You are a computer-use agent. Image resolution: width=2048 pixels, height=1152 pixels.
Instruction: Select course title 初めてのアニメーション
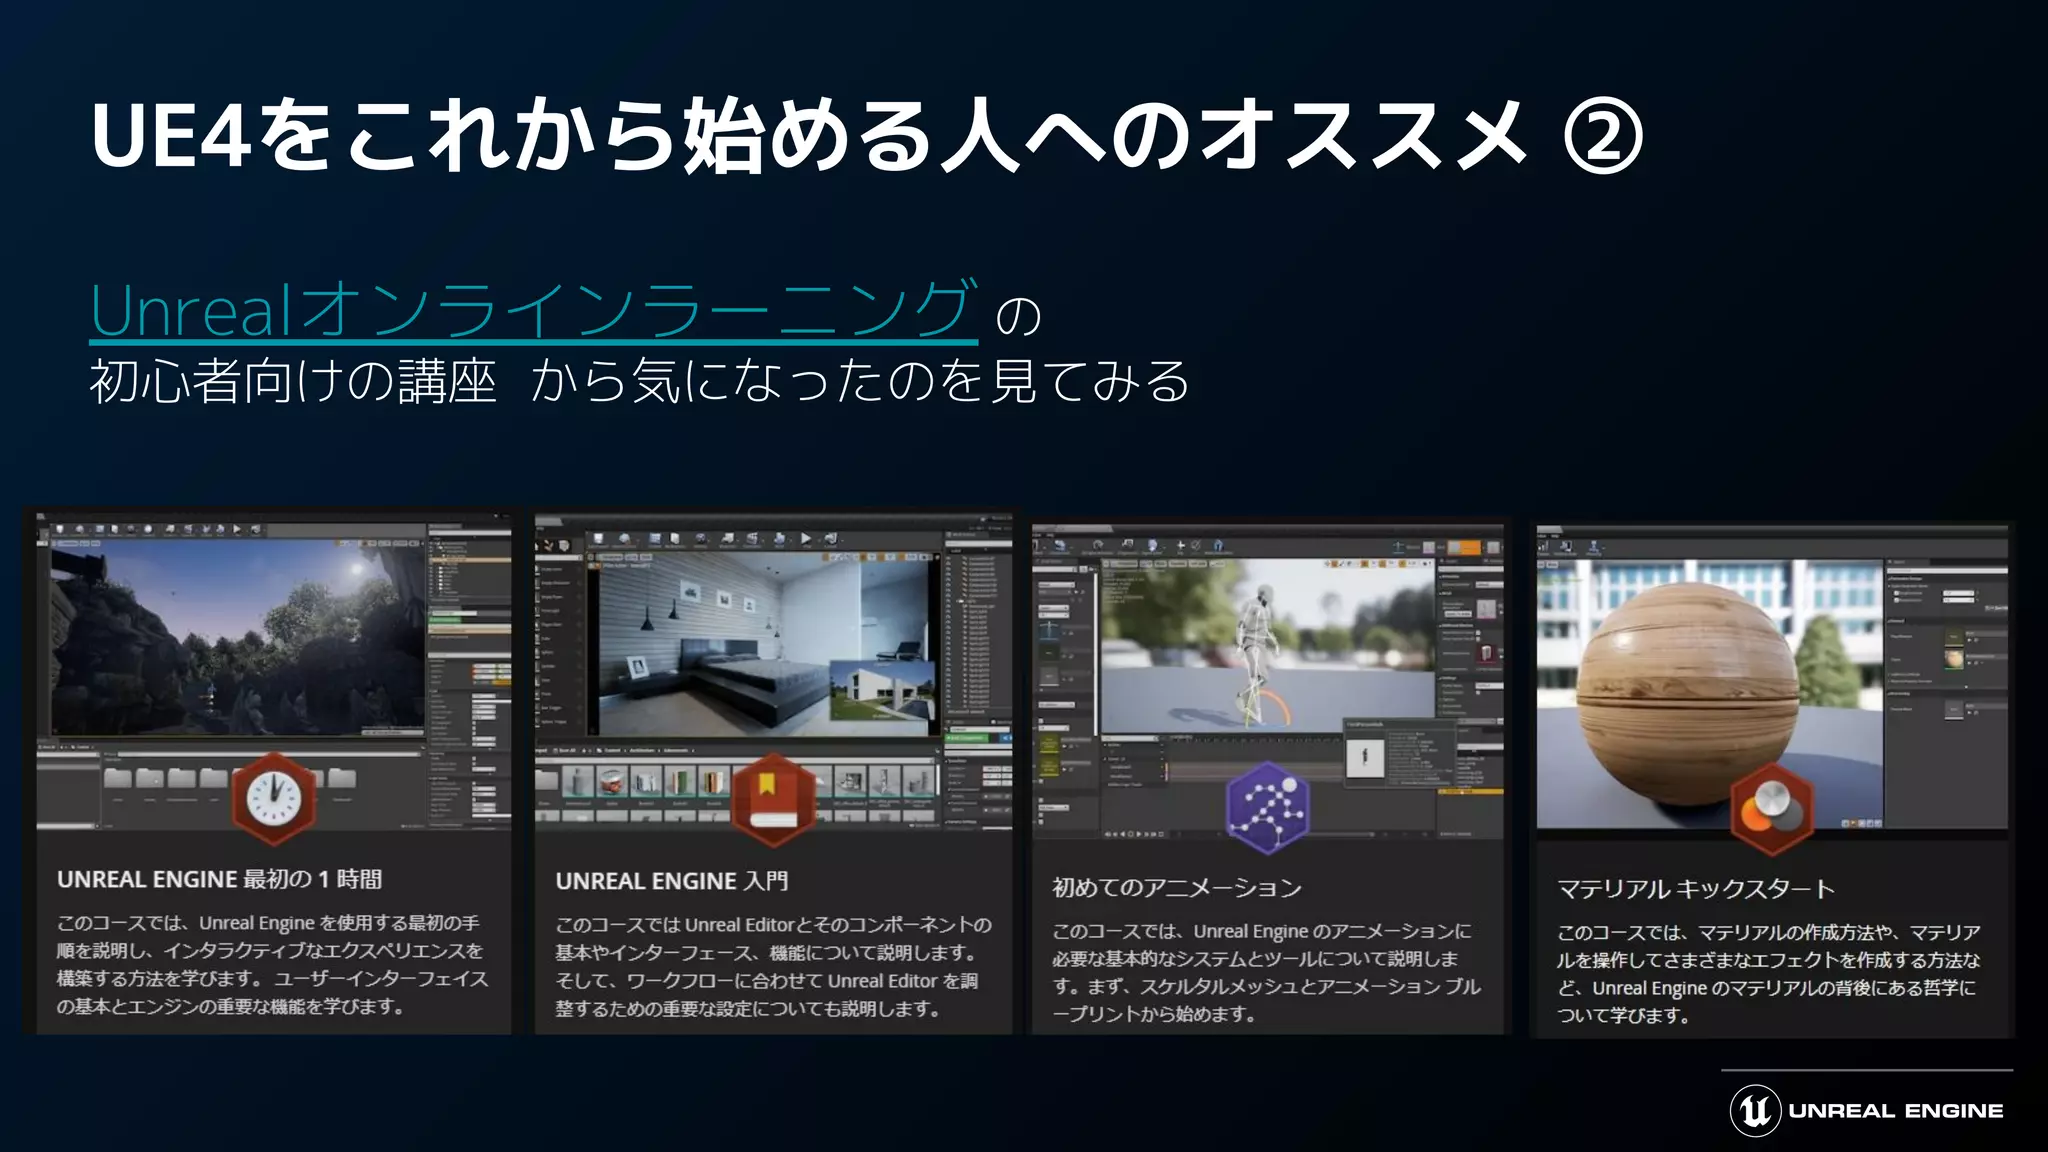[1176, 887]
